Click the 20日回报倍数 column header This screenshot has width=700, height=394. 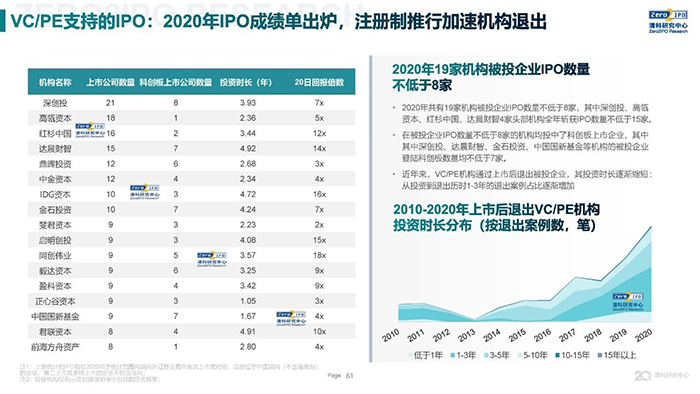(x=319, y=82)
